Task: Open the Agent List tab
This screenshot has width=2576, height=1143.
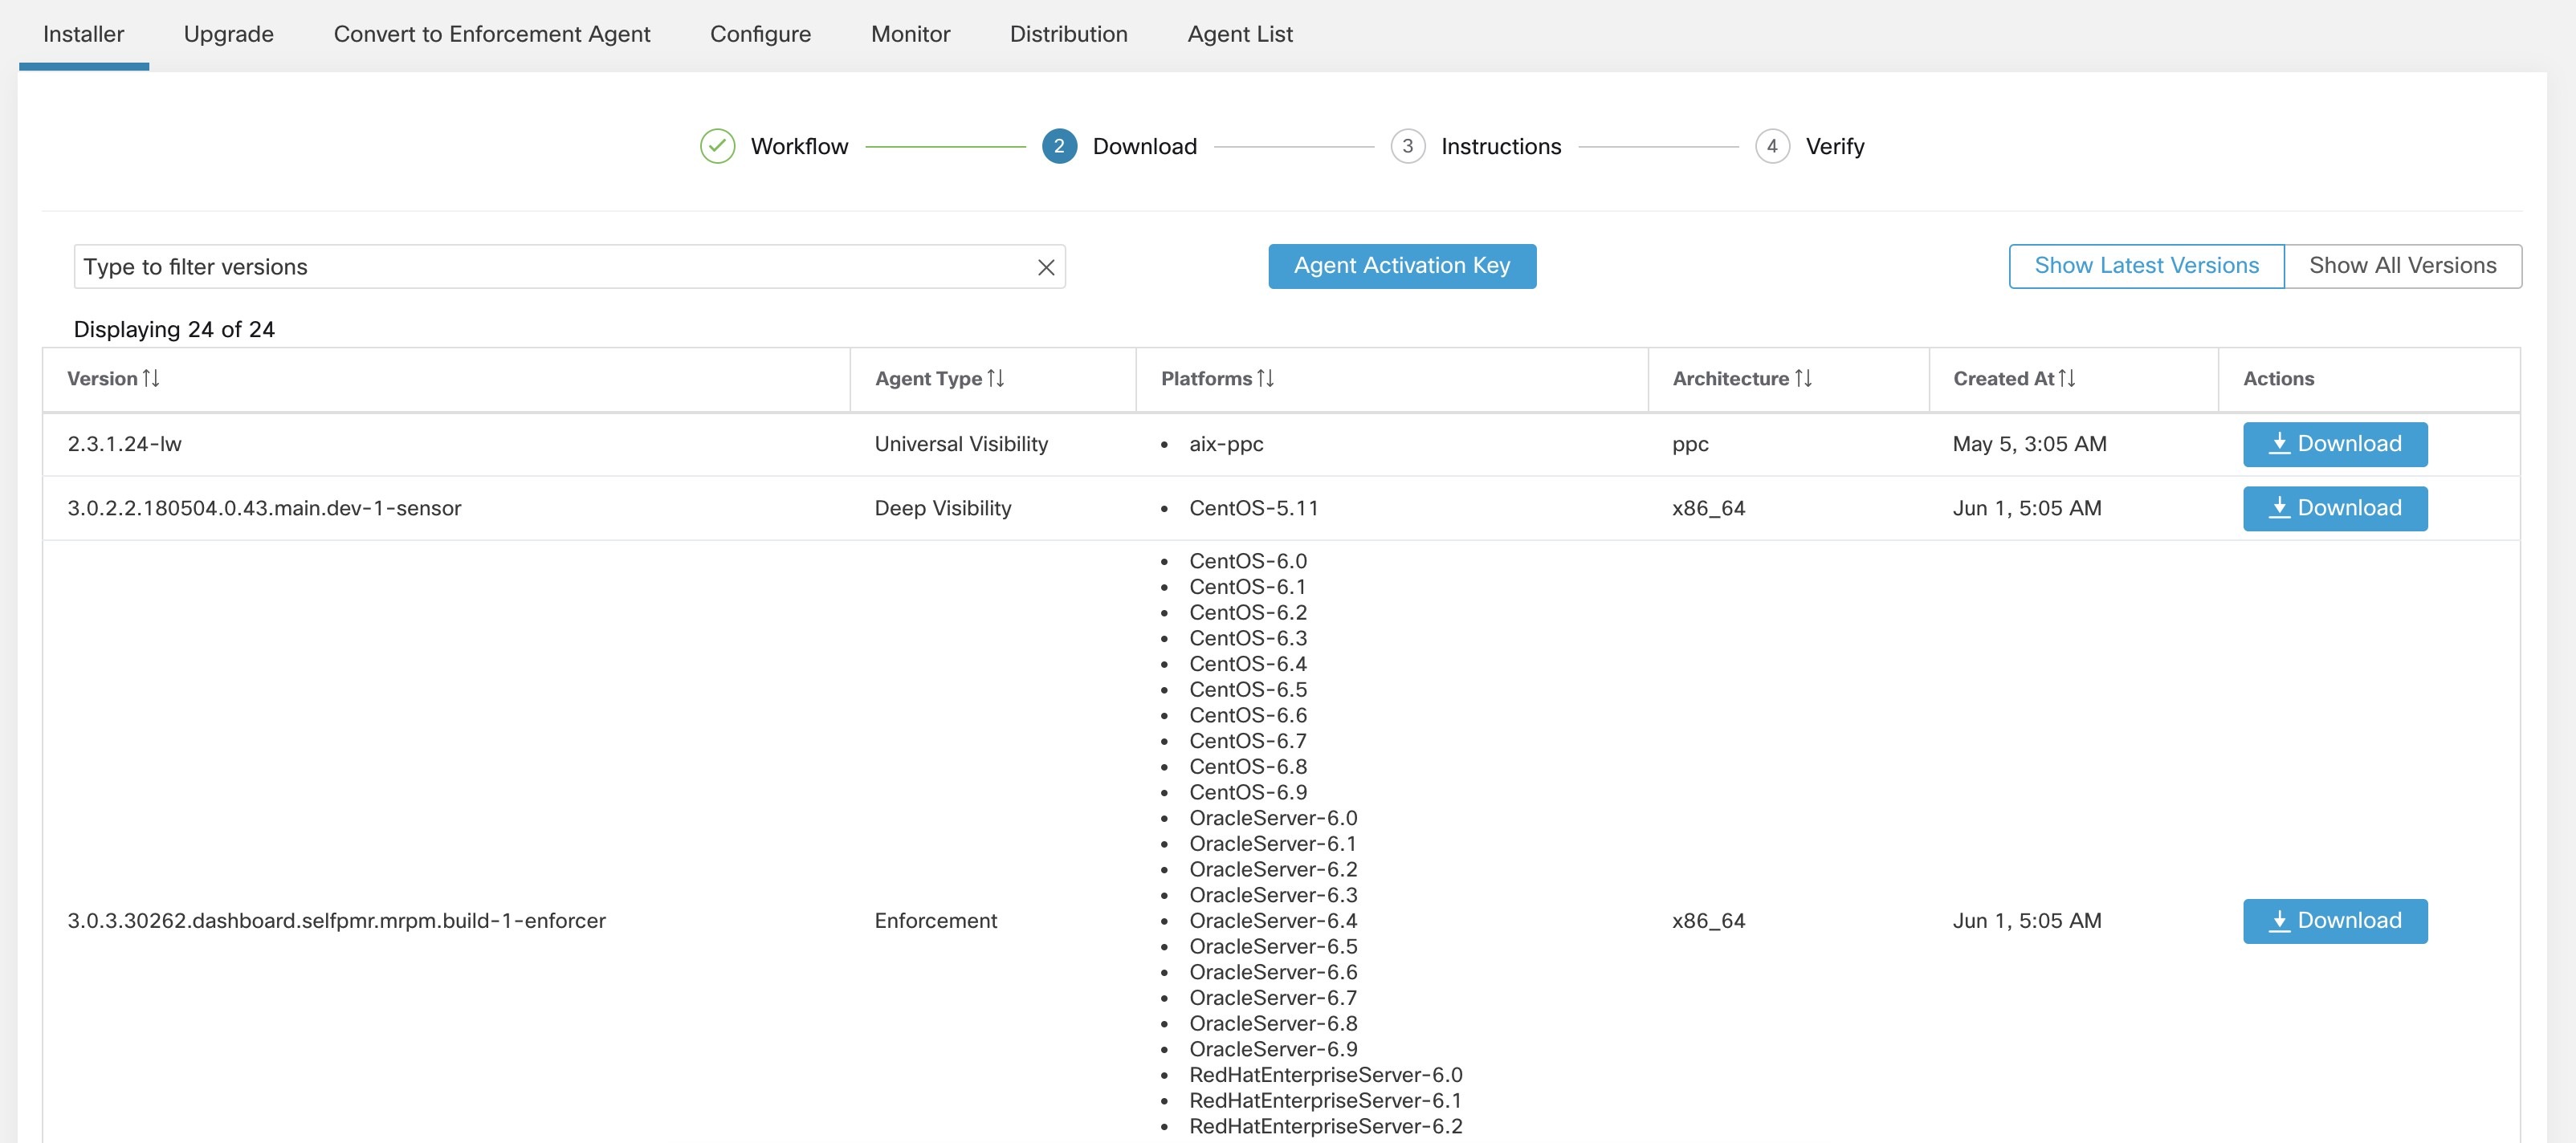Action: (x=1239, y=34)
